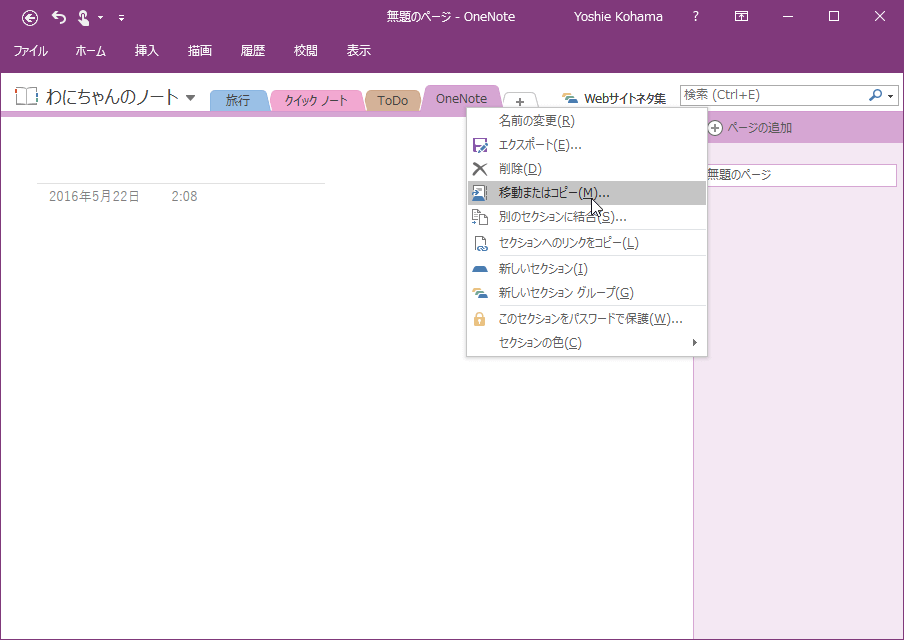The width and height of the screenshot is (904, 640).
Task: Click the Undo icon in quick access toolbar
Action: (x=59, y=17)
